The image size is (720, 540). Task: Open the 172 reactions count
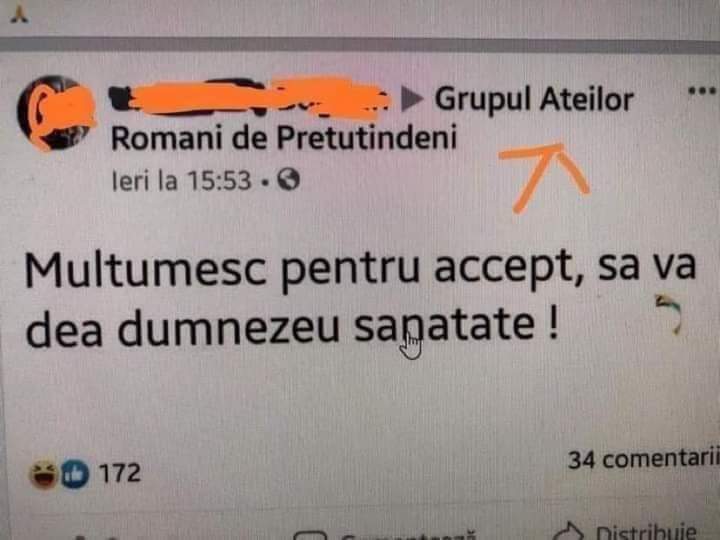[120, 473]
